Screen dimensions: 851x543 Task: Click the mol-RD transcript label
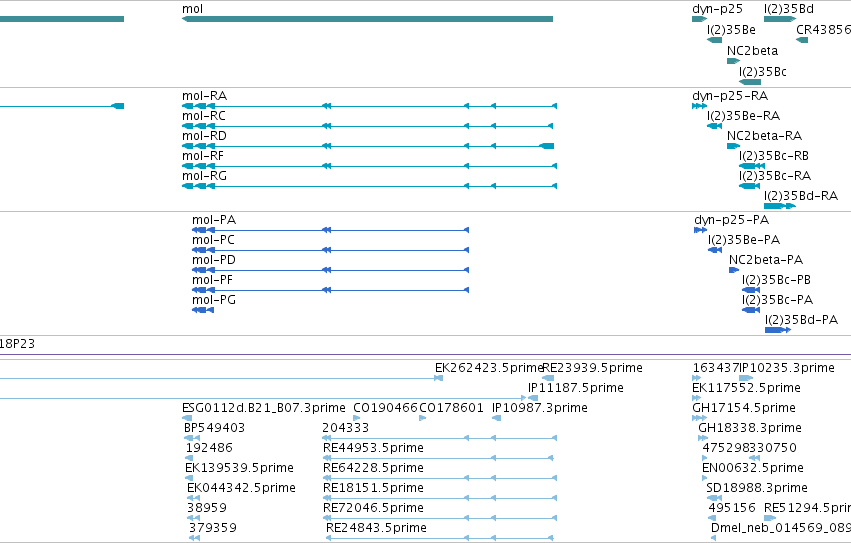pyautogui.click(x=205, y=136)
